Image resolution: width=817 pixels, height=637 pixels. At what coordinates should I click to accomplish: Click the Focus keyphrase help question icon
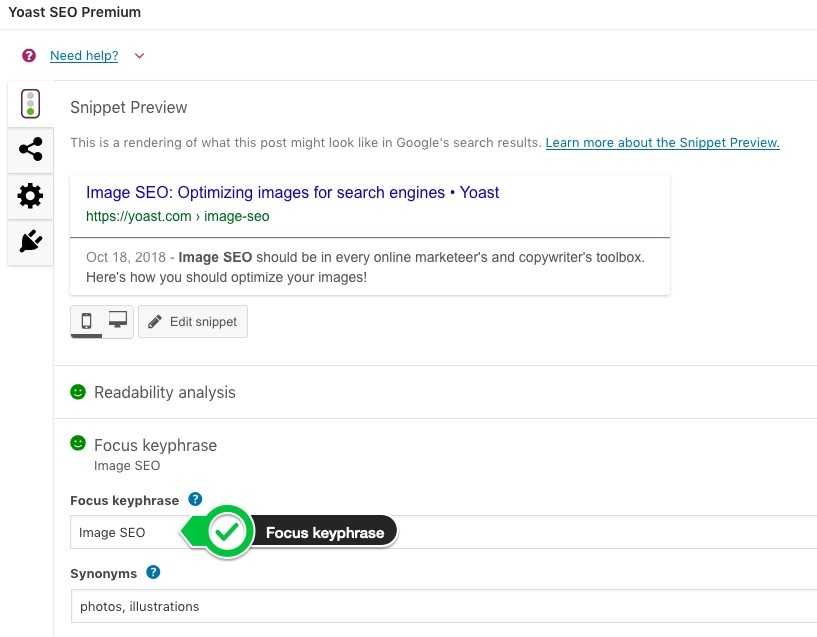click(195, 499)
